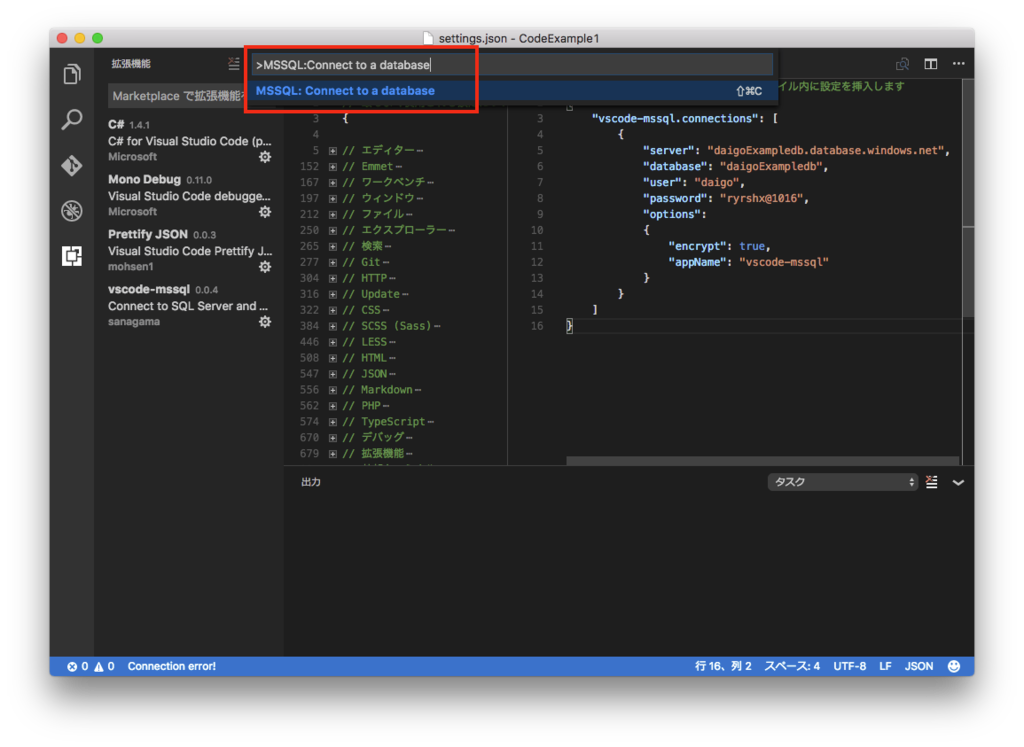Change indentation via スペース: 4
Screen dimensions: 1024x747
[792, 666]
